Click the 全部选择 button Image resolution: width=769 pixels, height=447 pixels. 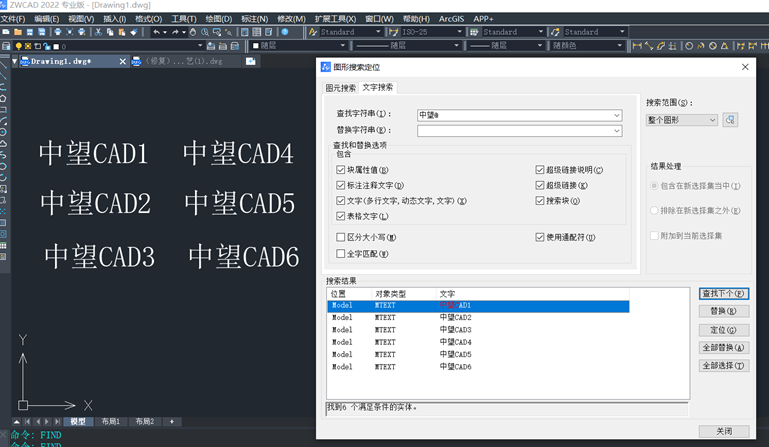tap(723, 366)
